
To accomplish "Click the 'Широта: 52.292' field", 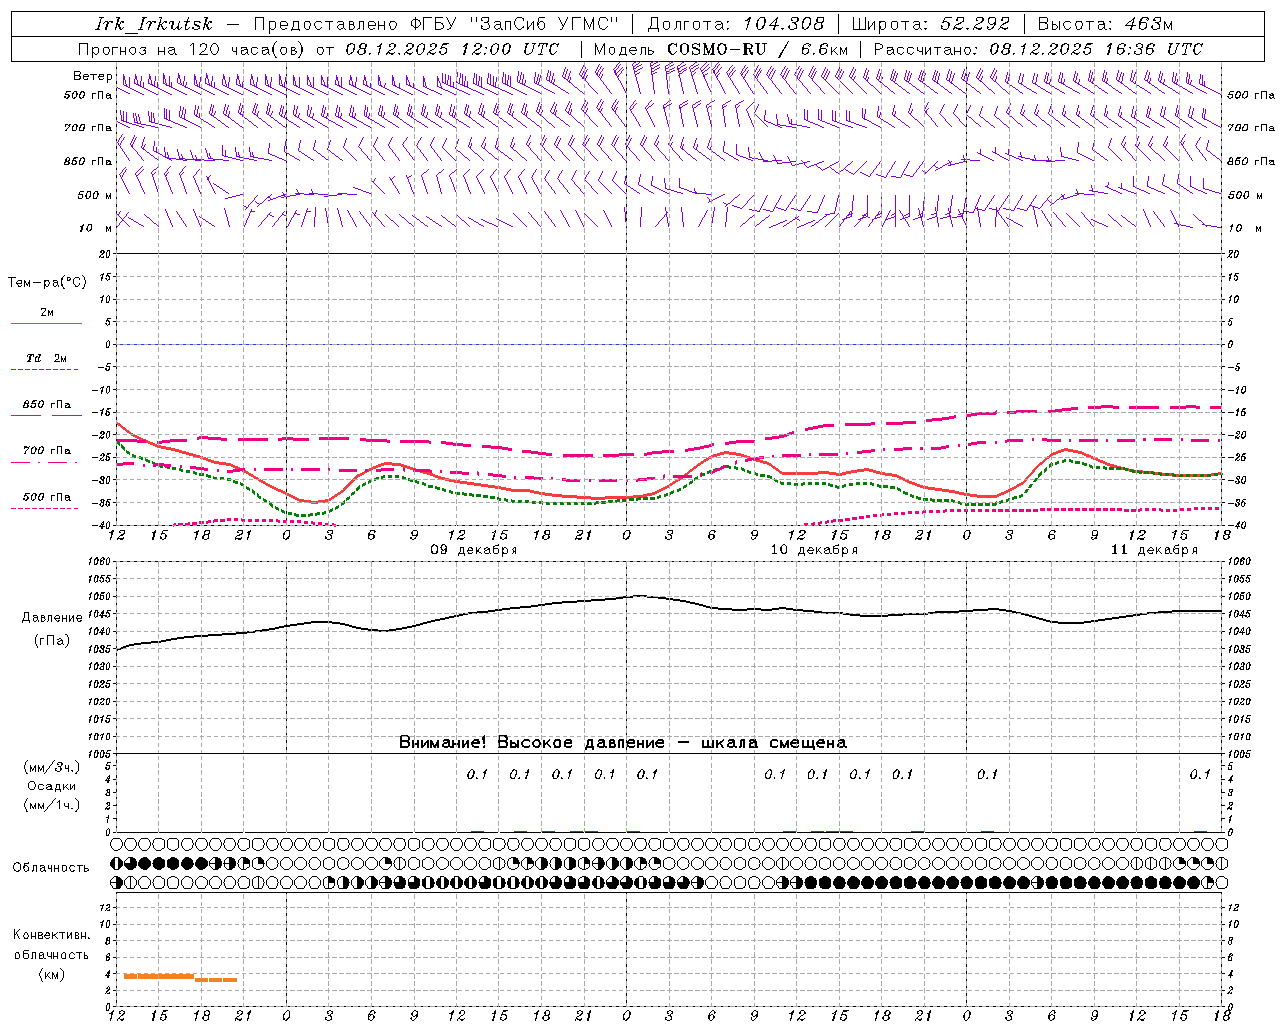I will tap(930, 24).
